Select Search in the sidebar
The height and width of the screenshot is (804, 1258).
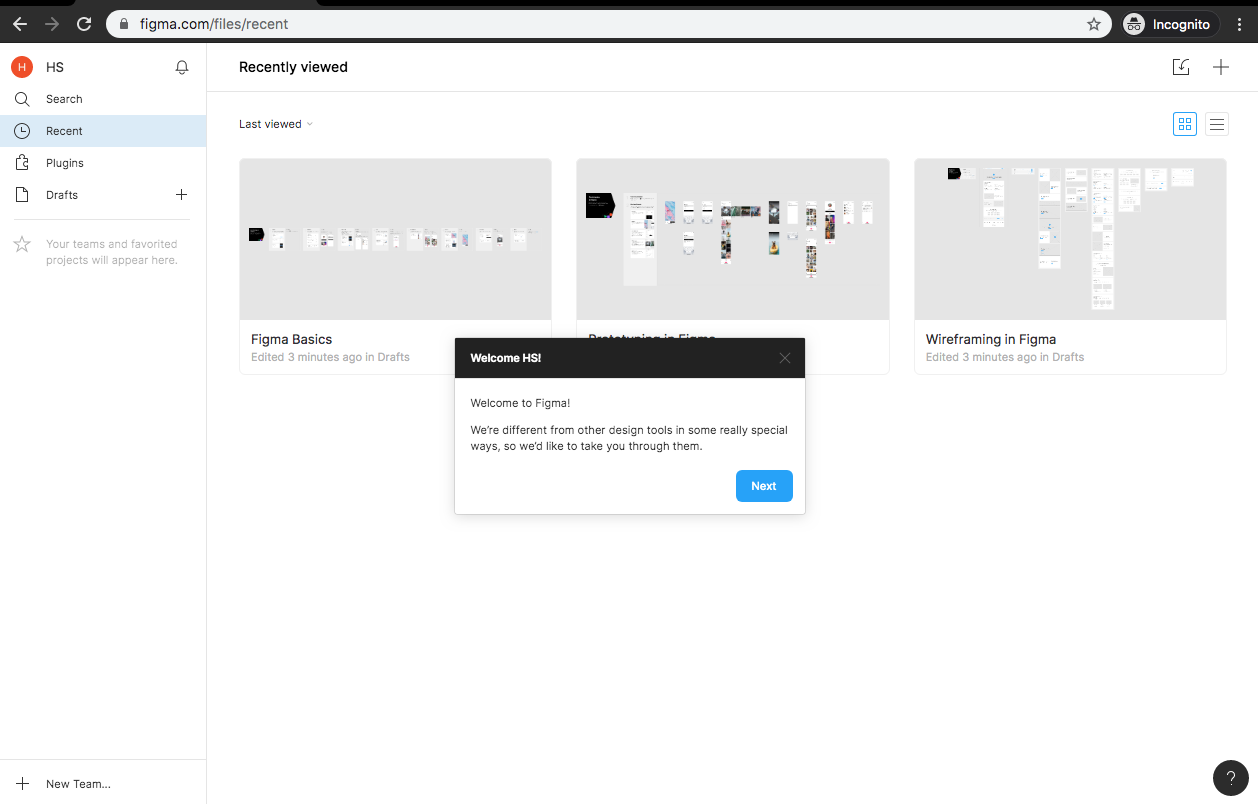(103, 99)
